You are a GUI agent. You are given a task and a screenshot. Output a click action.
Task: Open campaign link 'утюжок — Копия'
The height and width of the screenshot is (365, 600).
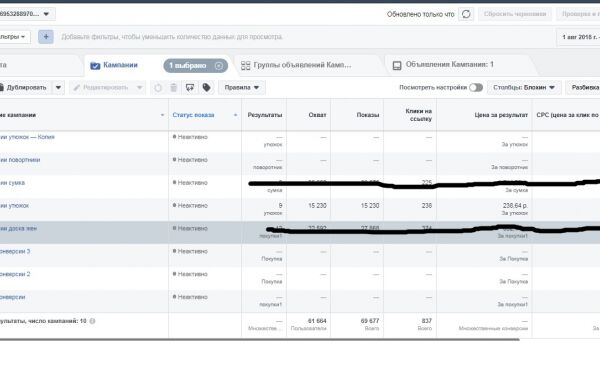pos(27,137)
